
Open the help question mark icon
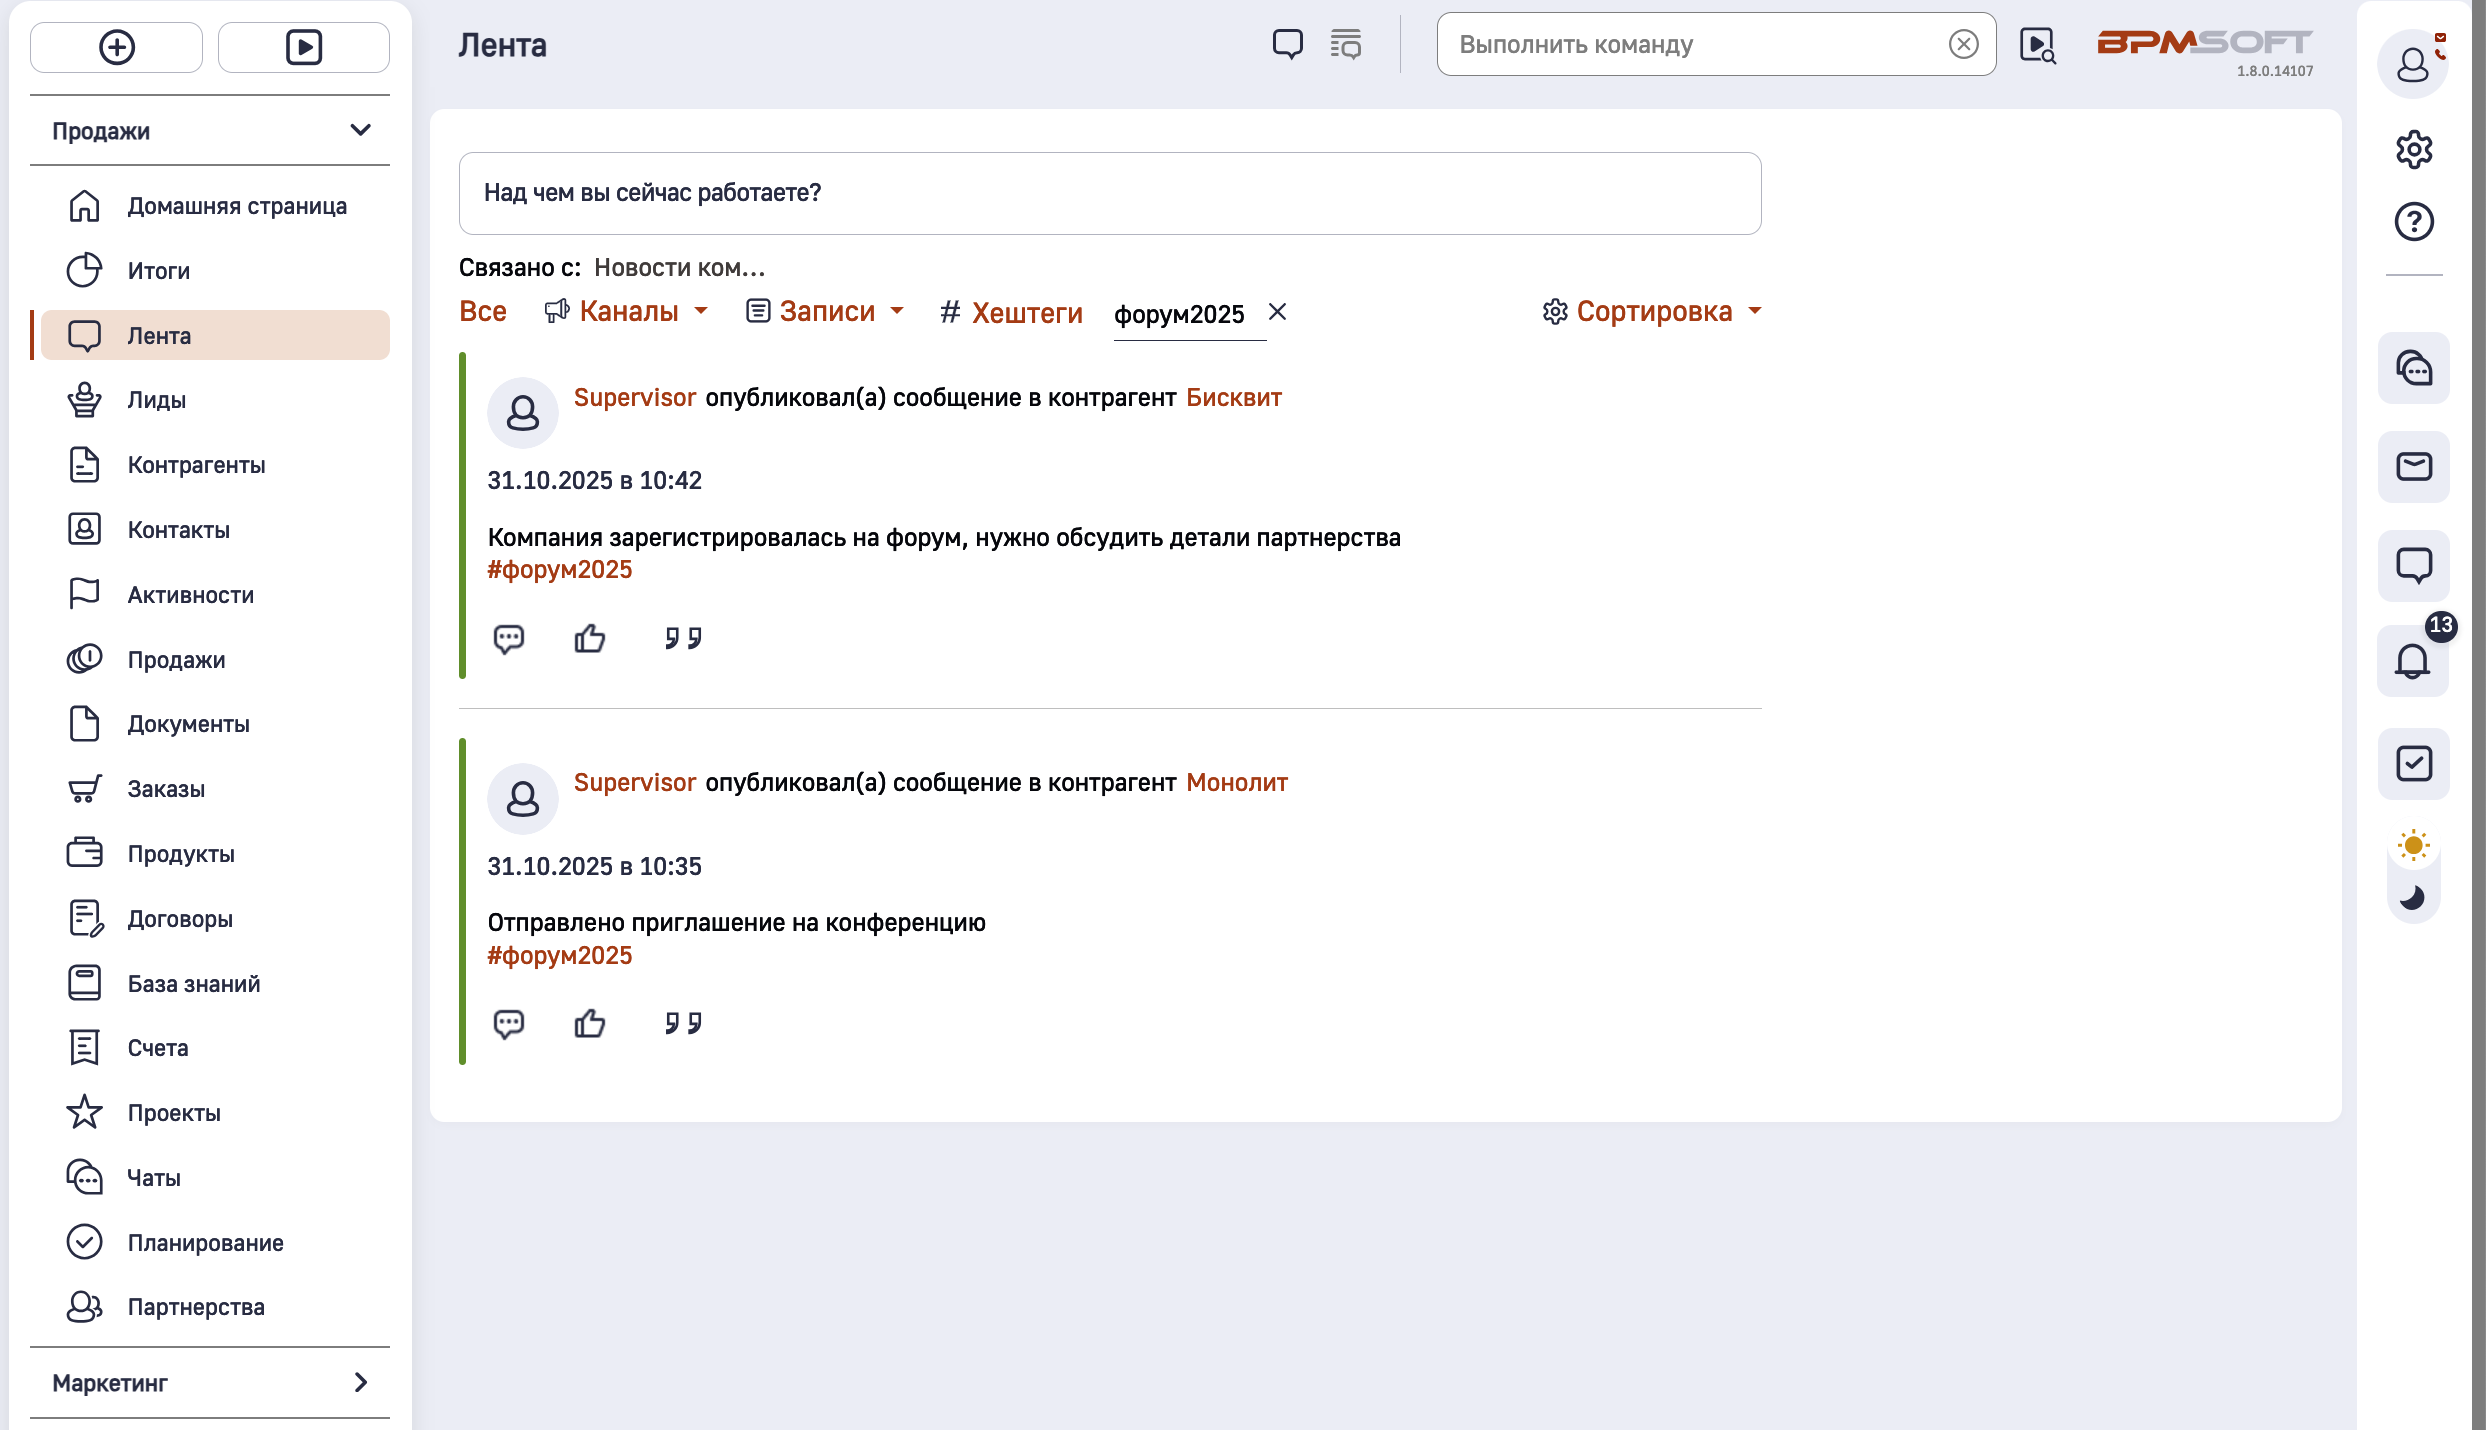click(x=2414, y=222)
